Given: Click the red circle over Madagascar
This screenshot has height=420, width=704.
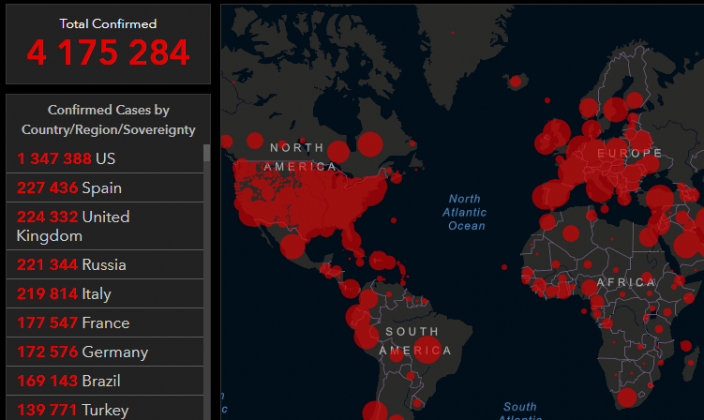Looking at the screenshot, I should 691,363.
